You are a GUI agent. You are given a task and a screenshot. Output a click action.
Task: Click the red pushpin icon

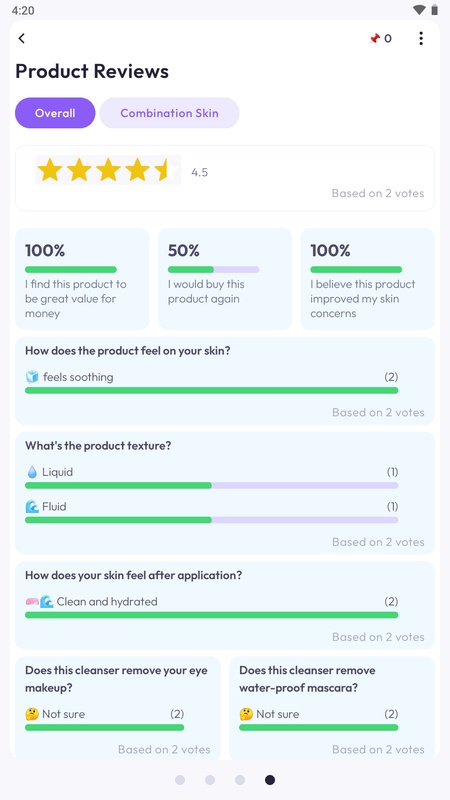374,39
